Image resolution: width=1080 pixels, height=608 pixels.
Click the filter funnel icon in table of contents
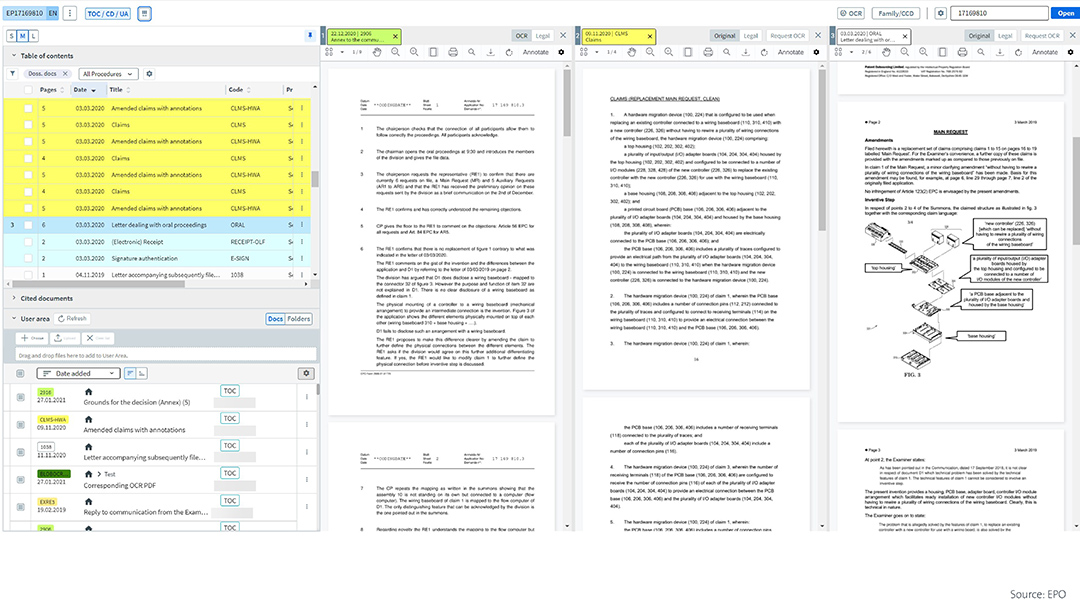[13, 74]
